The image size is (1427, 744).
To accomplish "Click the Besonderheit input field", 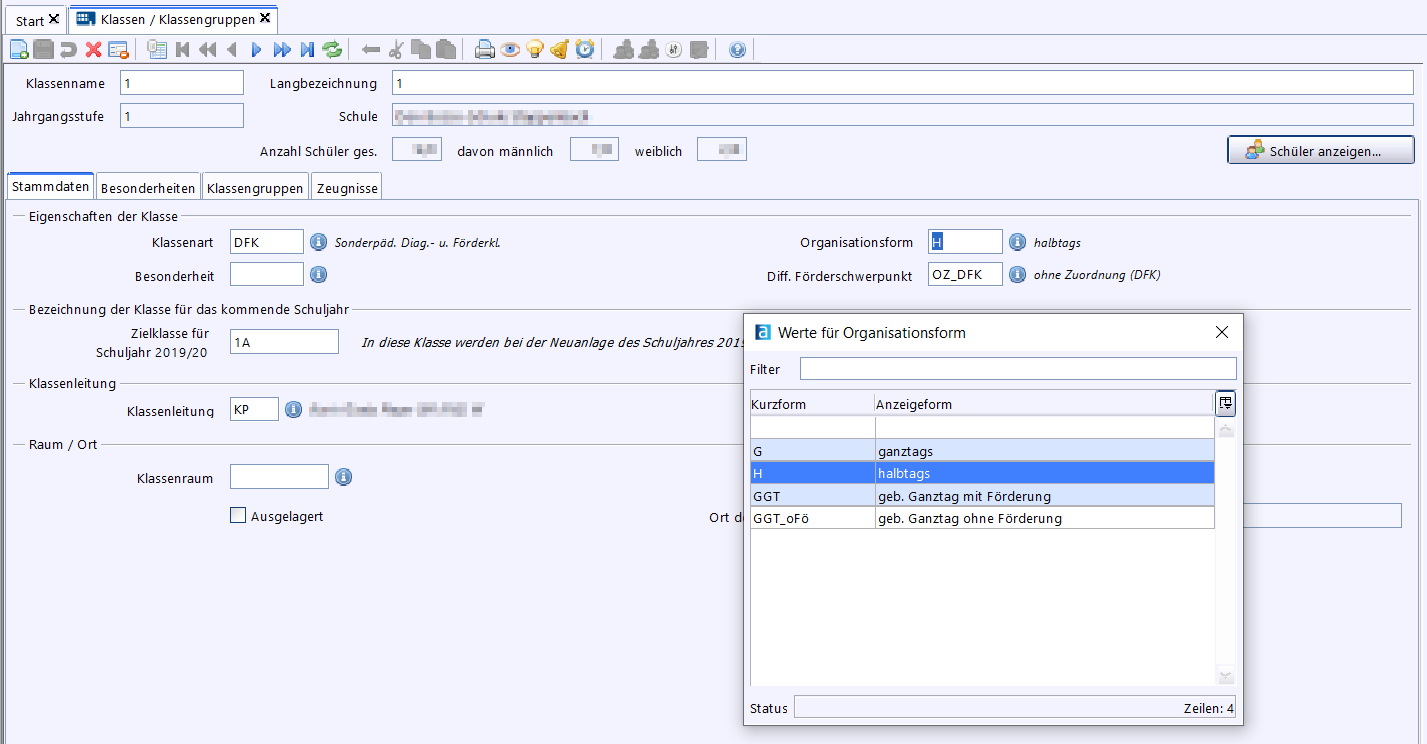I will (x=267, y=274).
